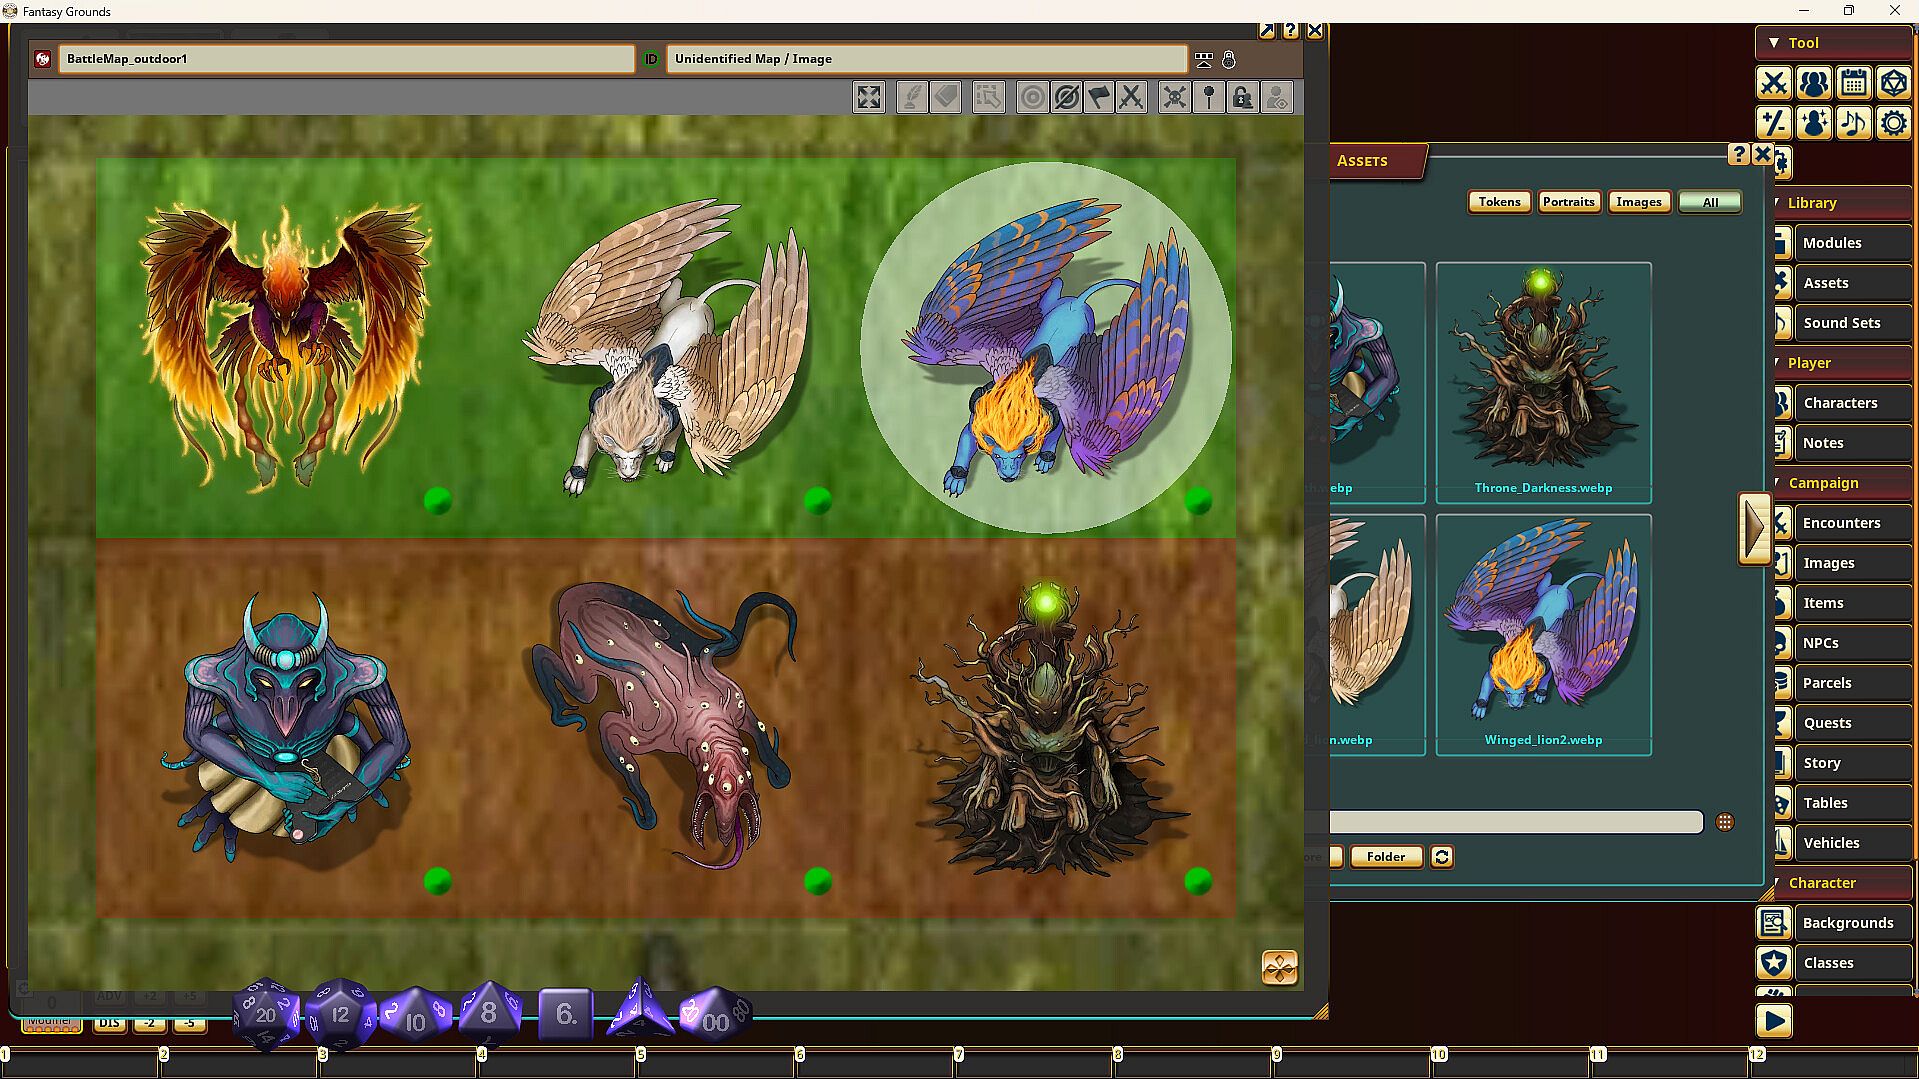Select Winged_lion2.webp asset thumbnail
Image resolution: width=1919 pixels, height=1079 pixels.
1543,634
